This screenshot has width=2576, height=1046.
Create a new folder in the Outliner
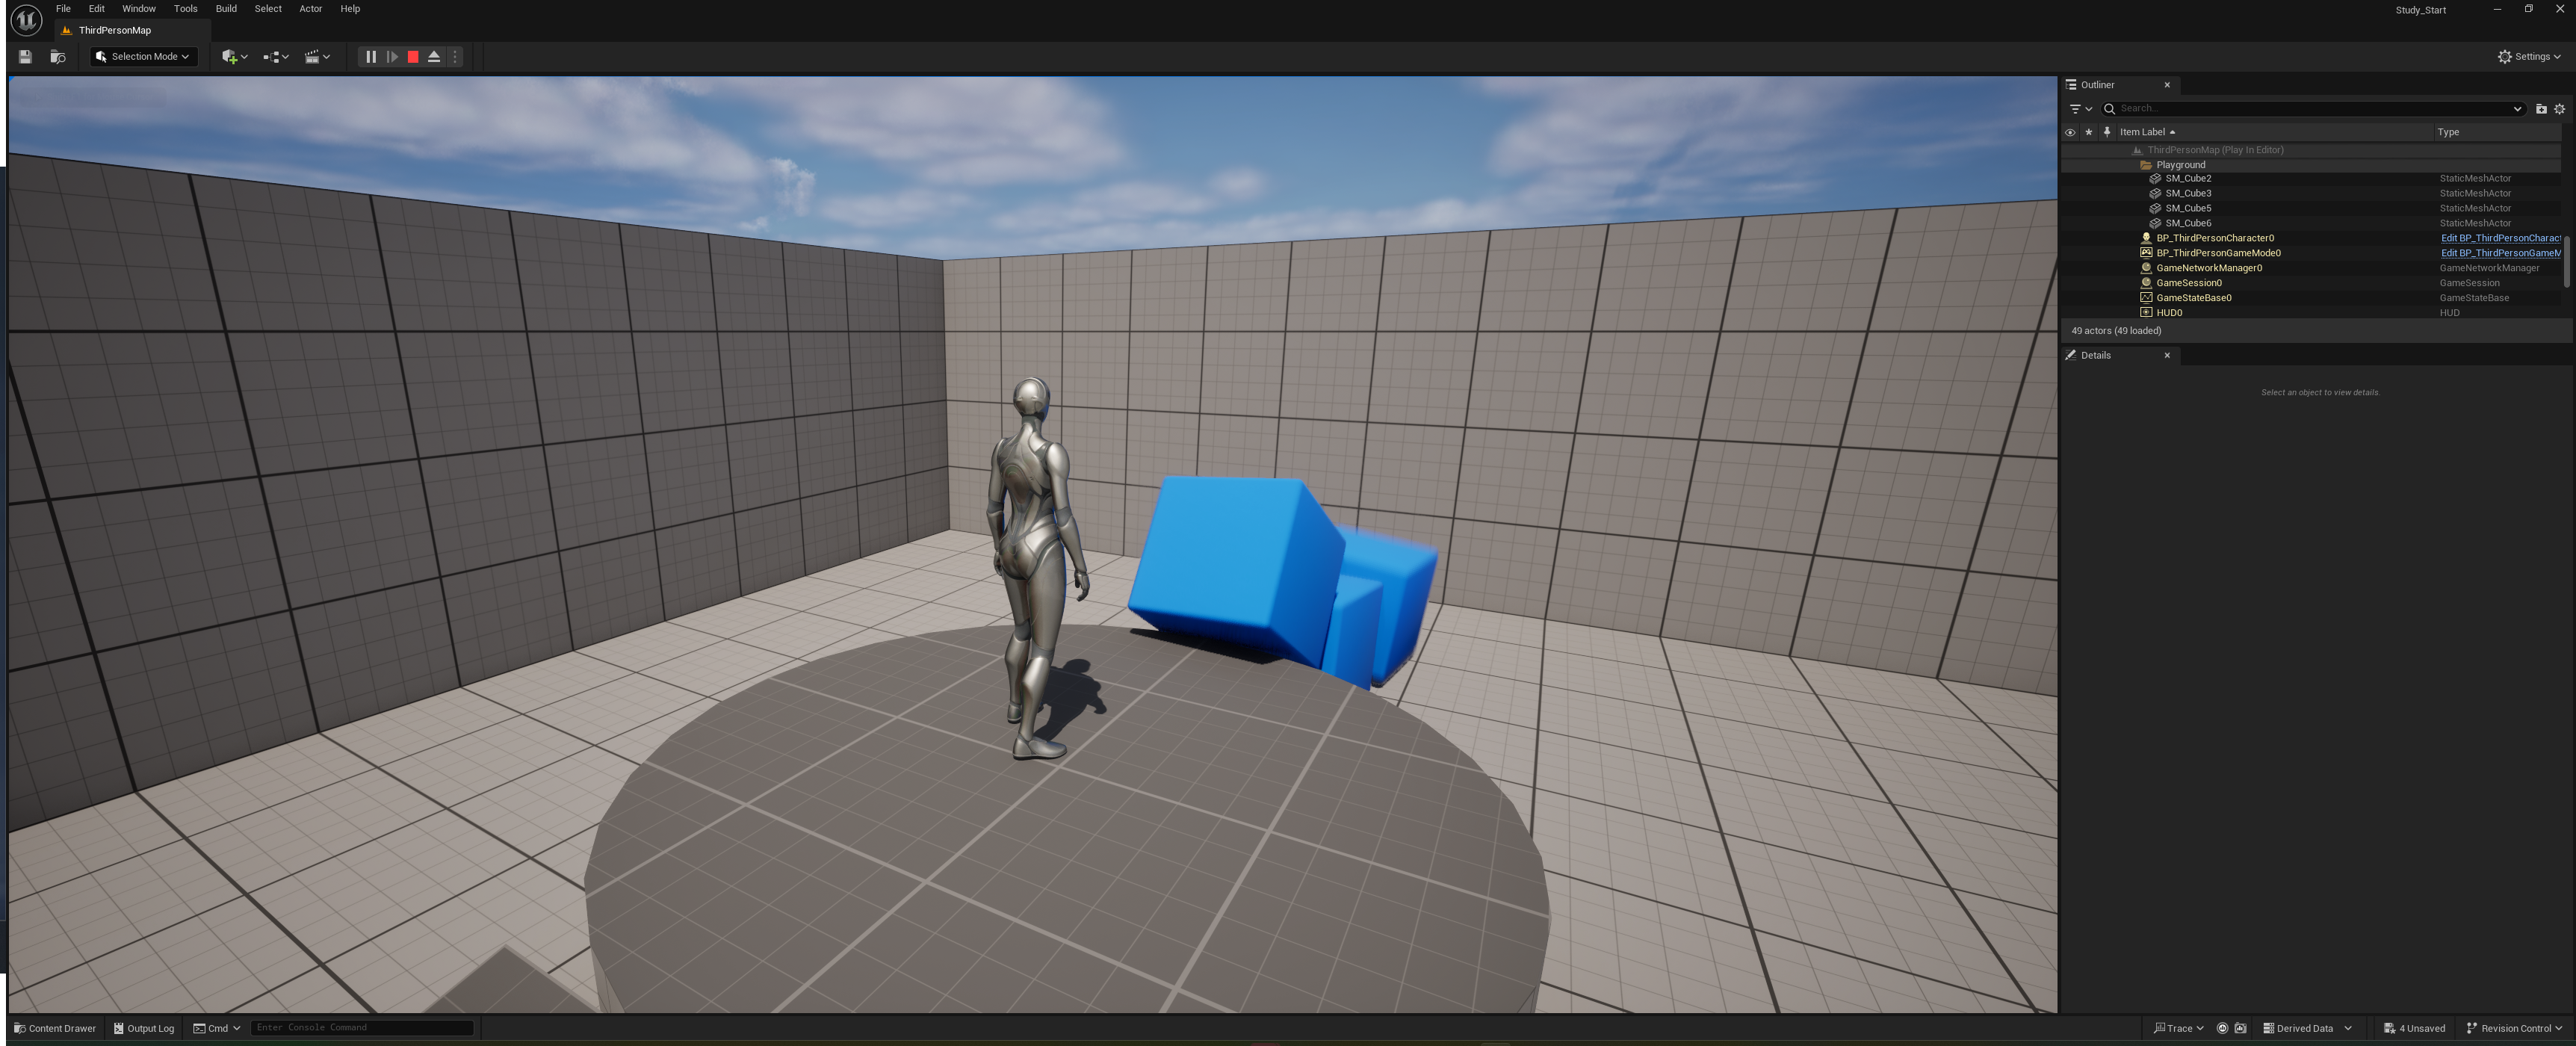pyautogui.click(x=2541, y=109)
